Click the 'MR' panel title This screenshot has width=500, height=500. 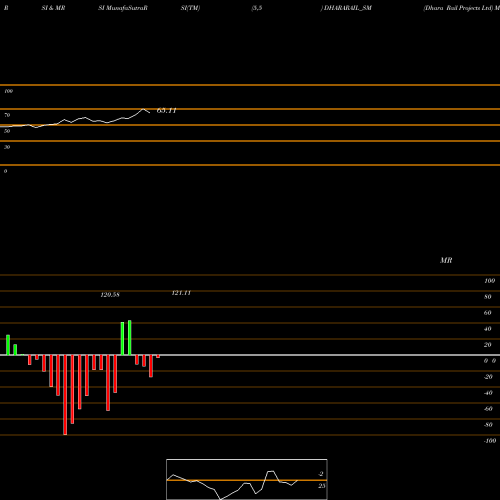tap(446, 260)
